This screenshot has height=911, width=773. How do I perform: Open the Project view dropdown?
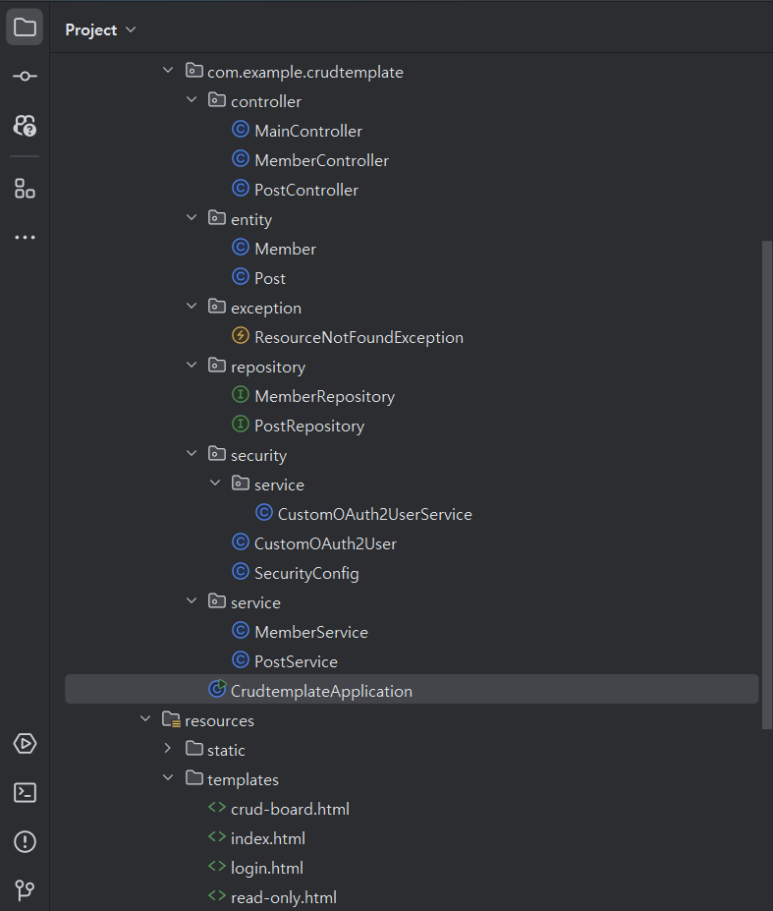[x=101, y=30]
